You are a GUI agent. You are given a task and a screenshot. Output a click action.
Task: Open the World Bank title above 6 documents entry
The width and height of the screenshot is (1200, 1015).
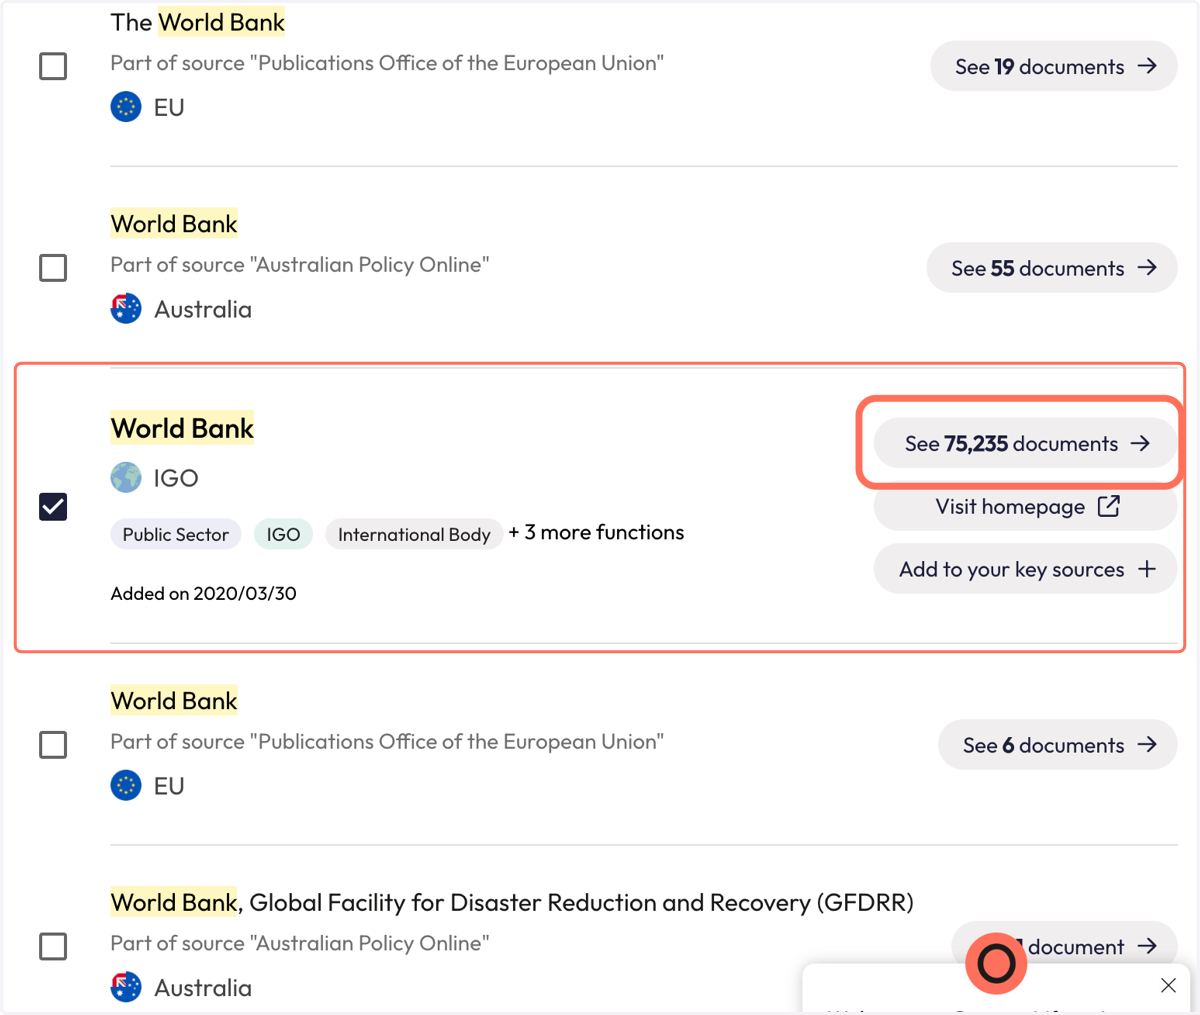(174, 701)
